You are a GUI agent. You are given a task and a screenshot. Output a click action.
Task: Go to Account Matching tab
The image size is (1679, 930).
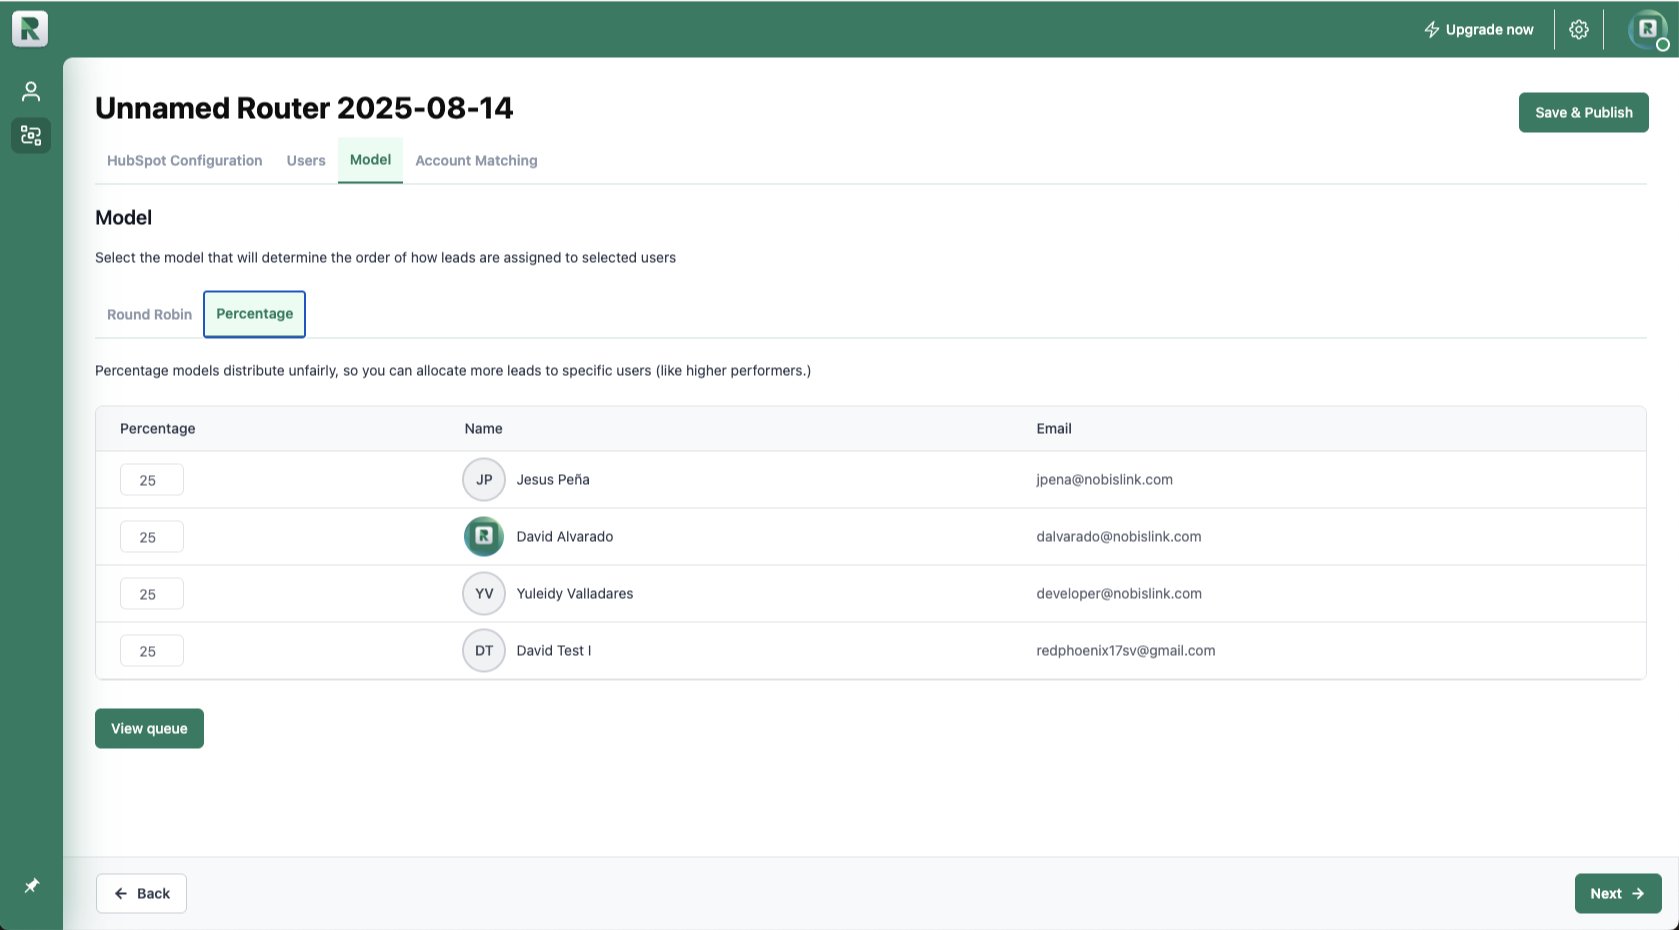476,161
